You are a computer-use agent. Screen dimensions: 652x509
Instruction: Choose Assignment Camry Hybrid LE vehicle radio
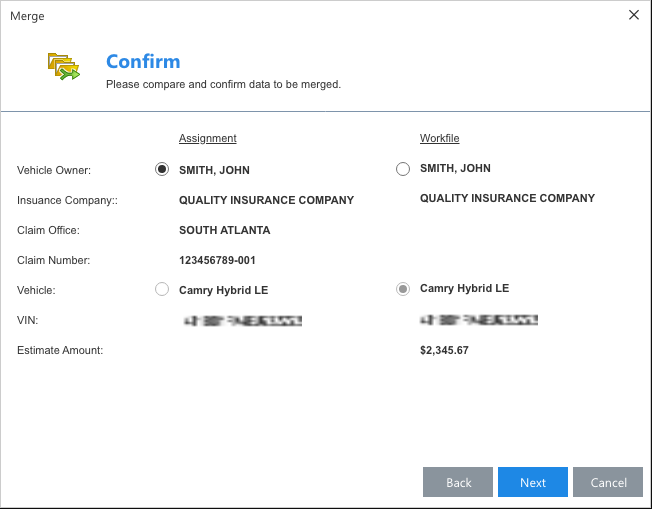coord(162,289)
